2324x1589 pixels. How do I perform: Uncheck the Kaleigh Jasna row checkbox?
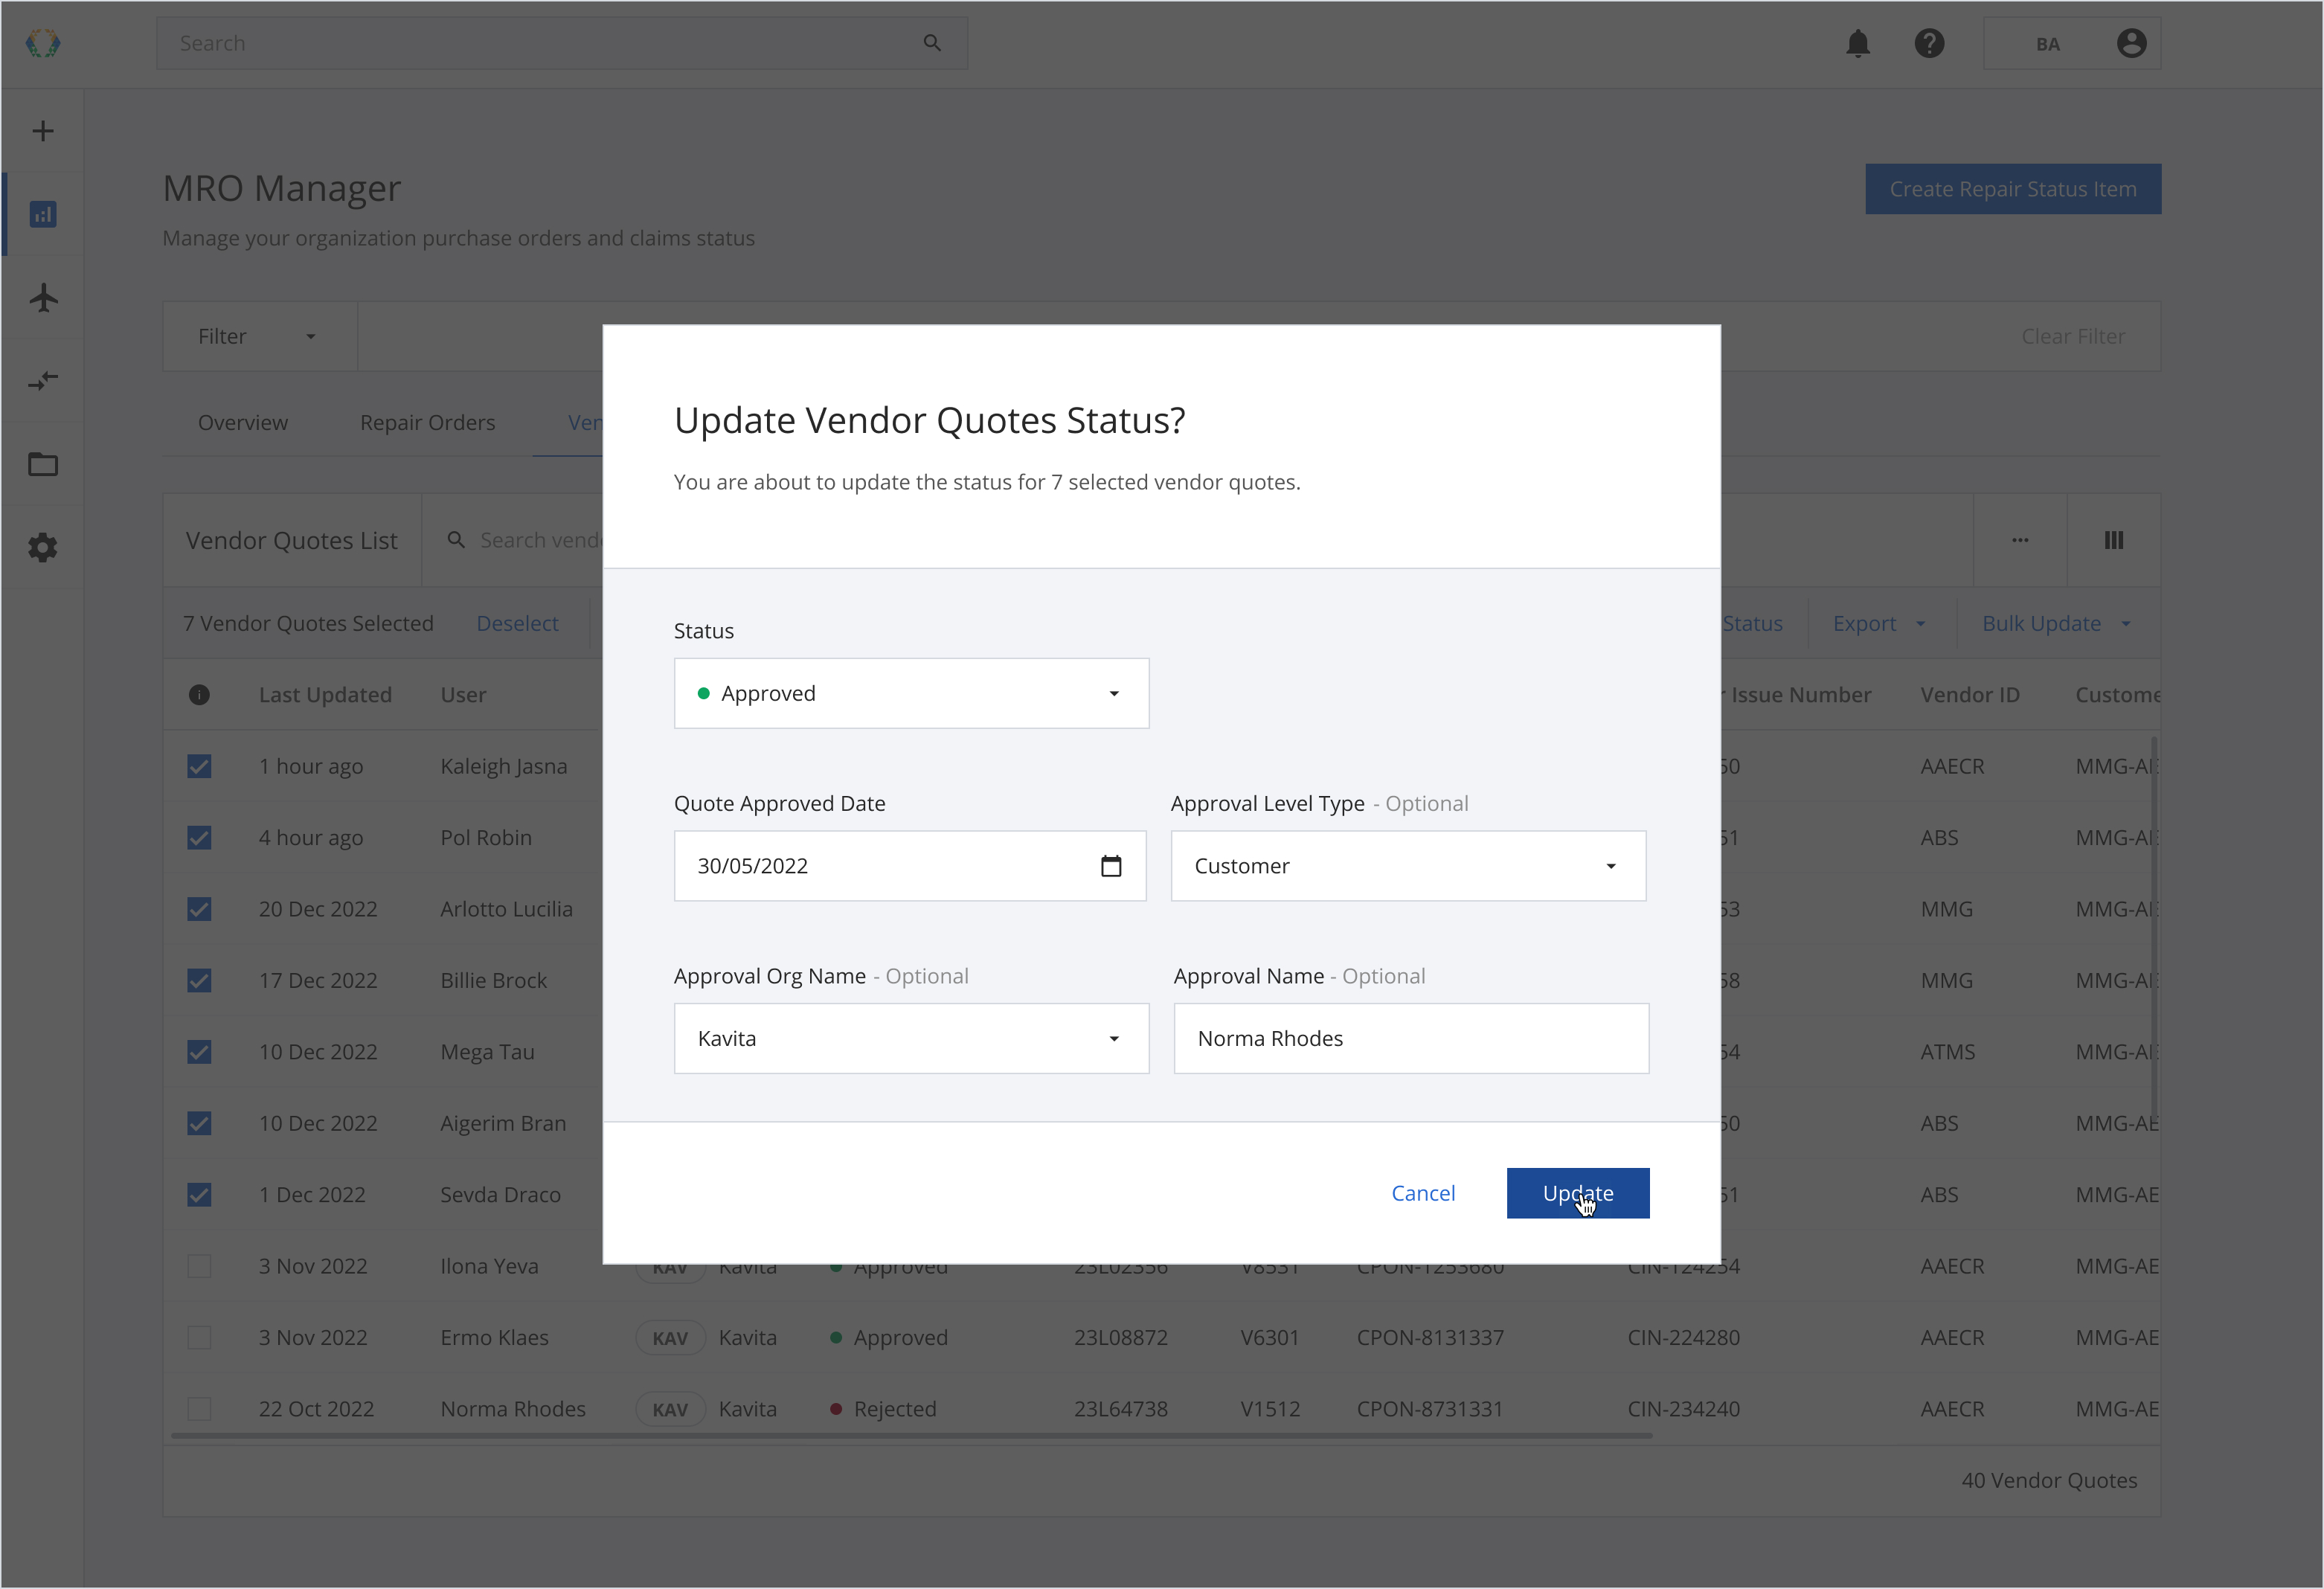[x=199, y=766]
